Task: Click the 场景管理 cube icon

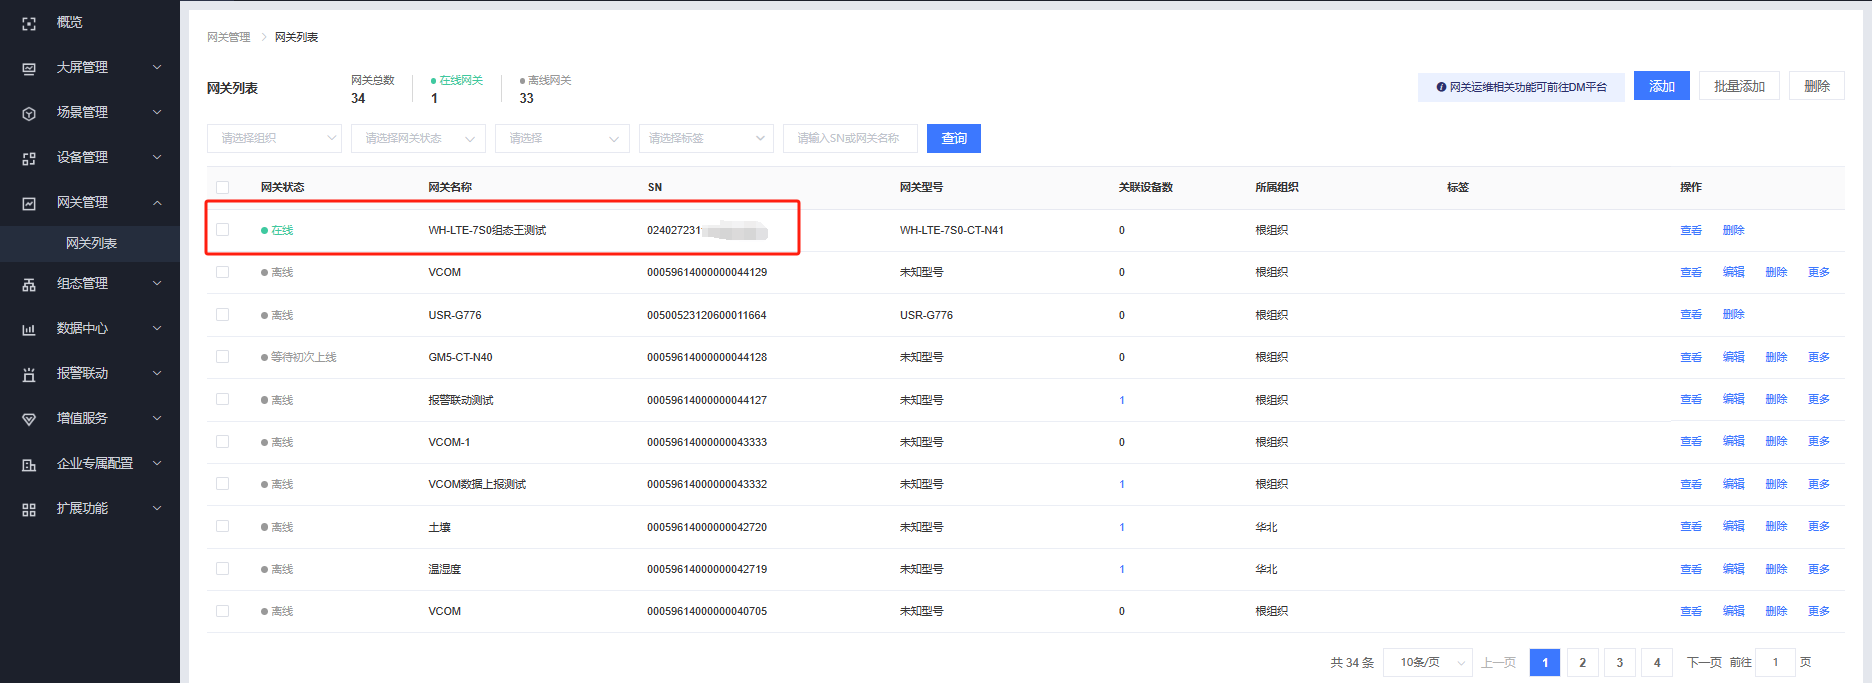Action: [x=29, y=113]
